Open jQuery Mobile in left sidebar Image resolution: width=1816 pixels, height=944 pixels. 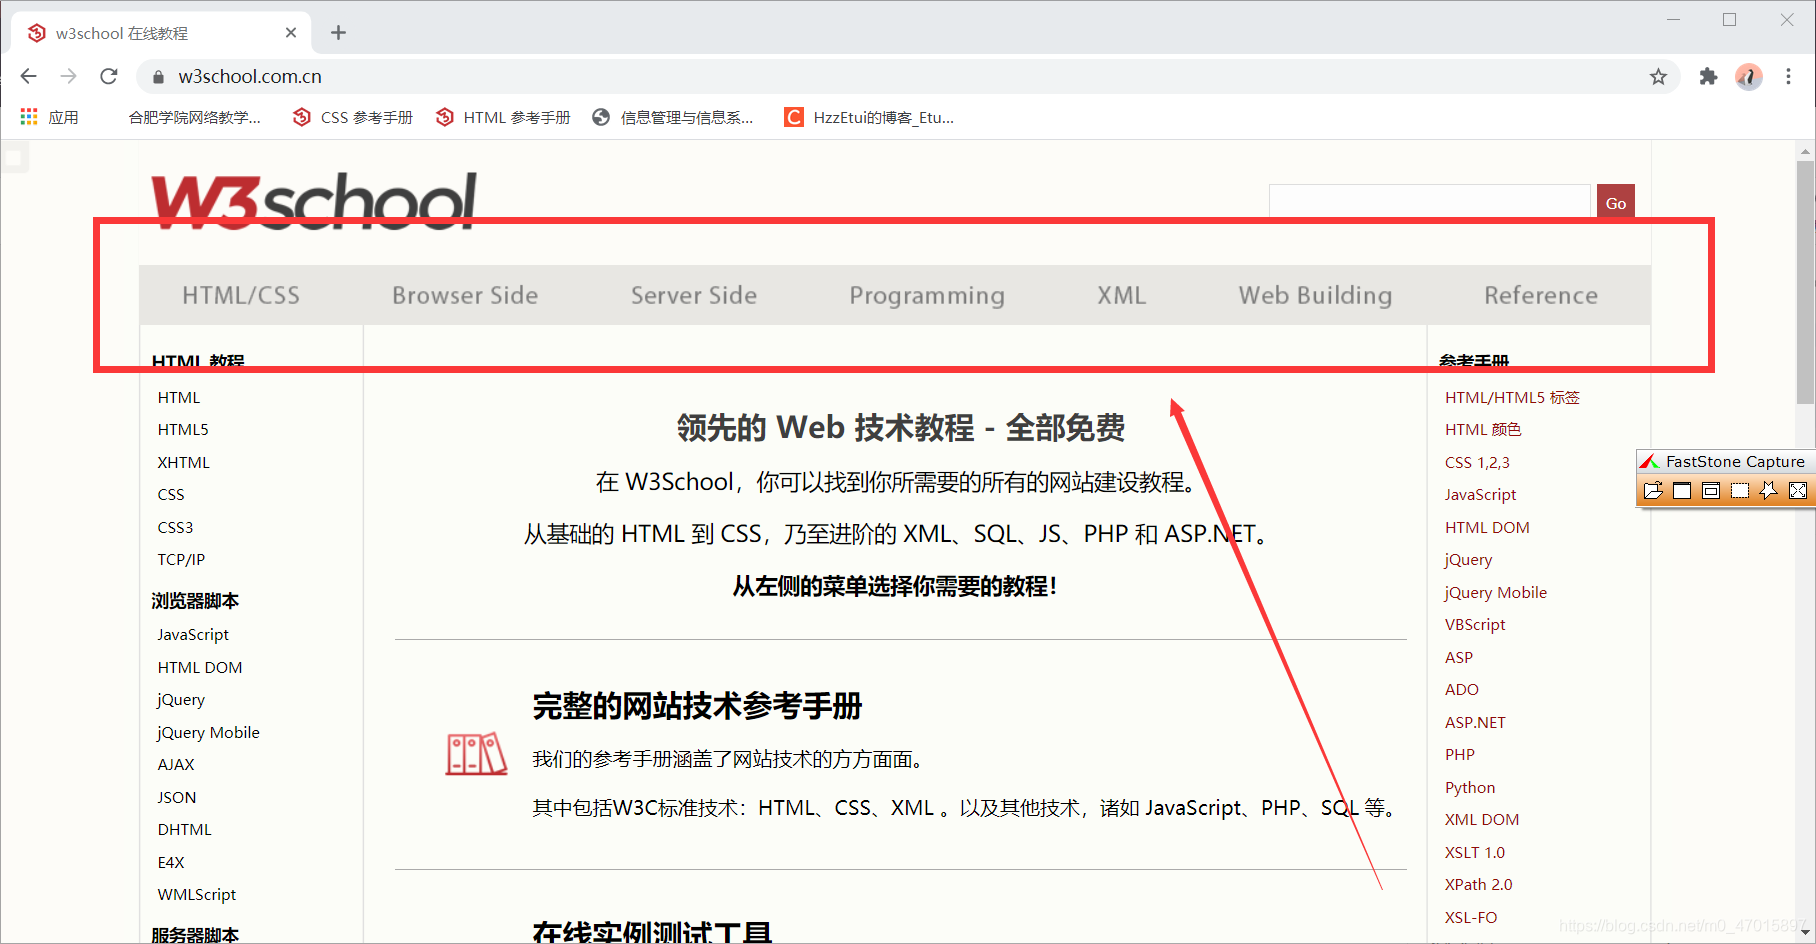(x=208, y=733)
